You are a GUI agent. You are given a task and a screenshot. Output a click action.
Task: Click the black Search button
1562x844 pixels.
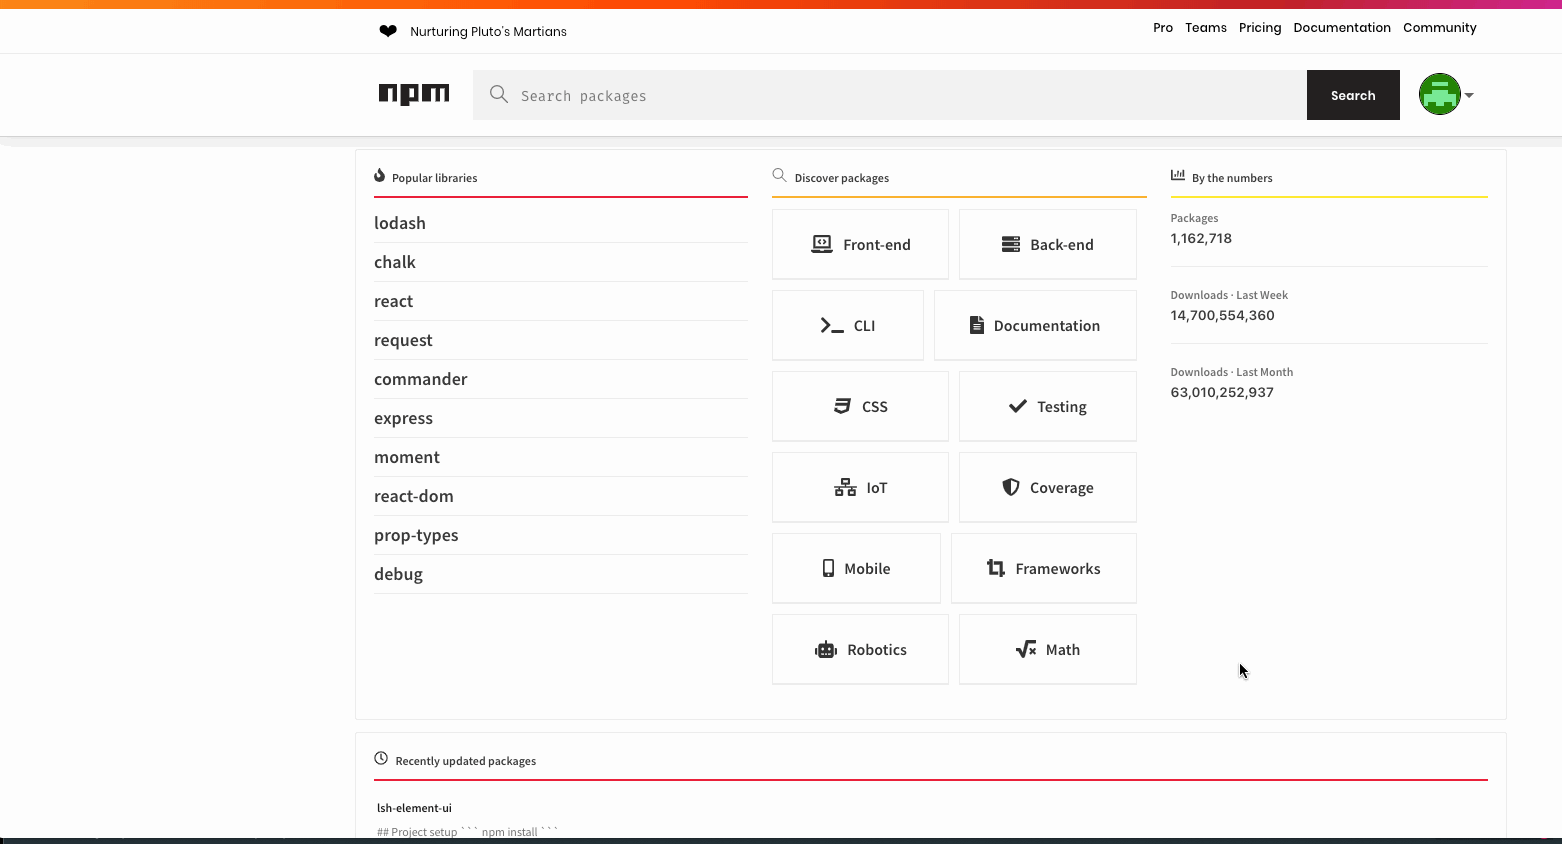[x=1353, y=95]
